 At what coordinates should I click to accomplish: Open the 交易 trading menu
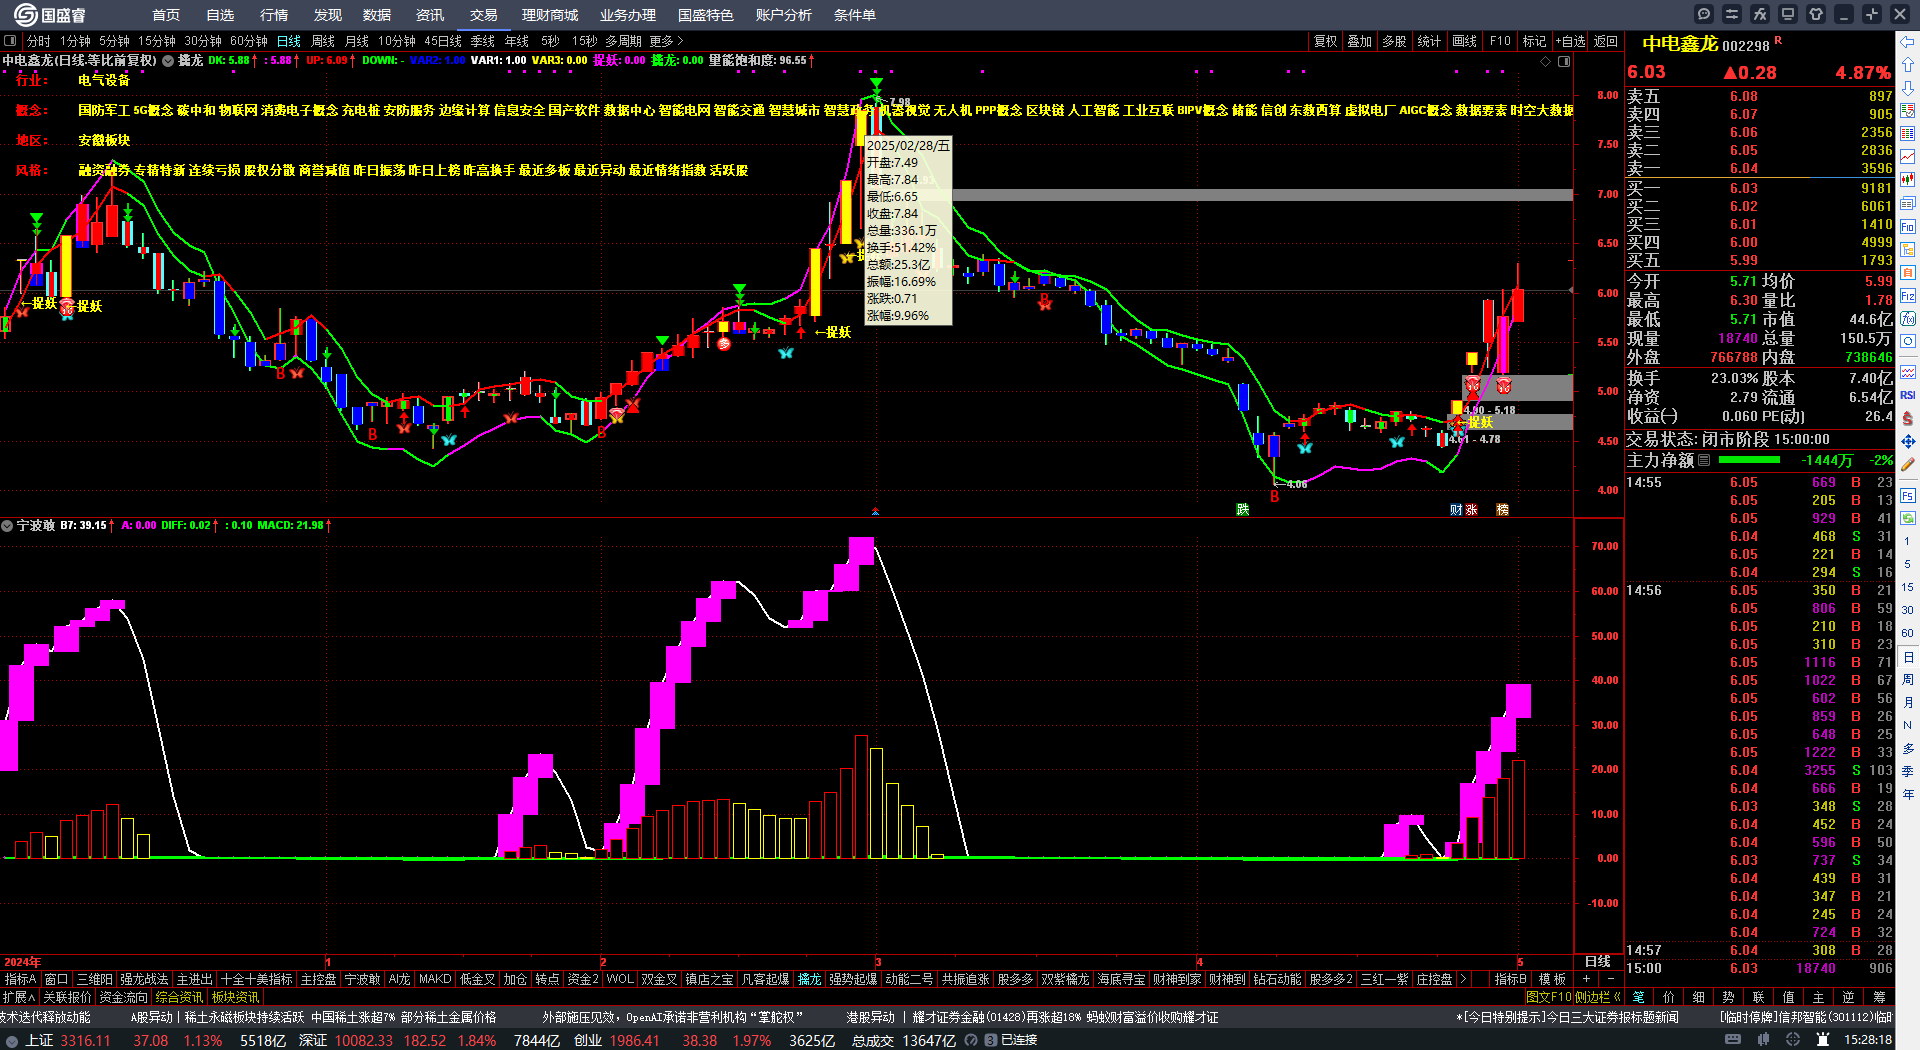click(484, 15)
